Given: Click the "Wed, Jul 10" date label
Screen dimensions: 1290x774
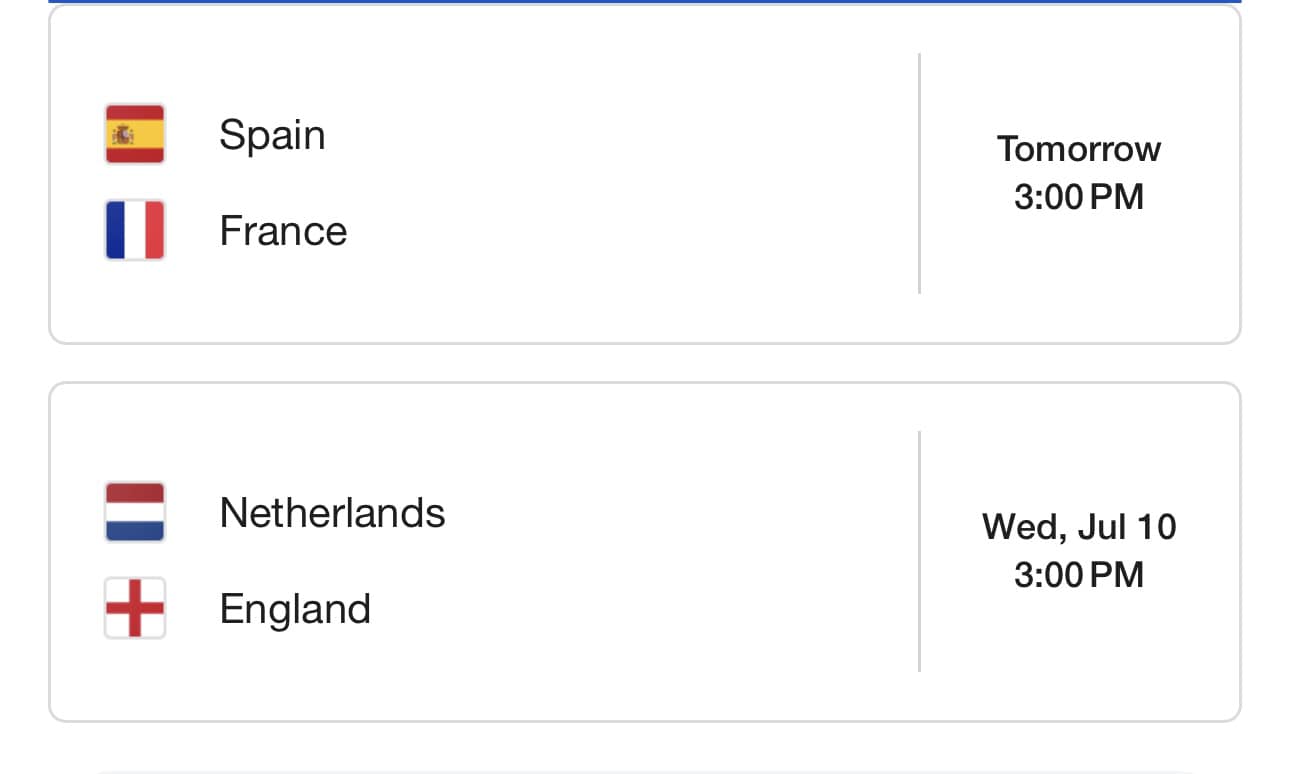Looking at the screenshot, I should pos(1079,527).
